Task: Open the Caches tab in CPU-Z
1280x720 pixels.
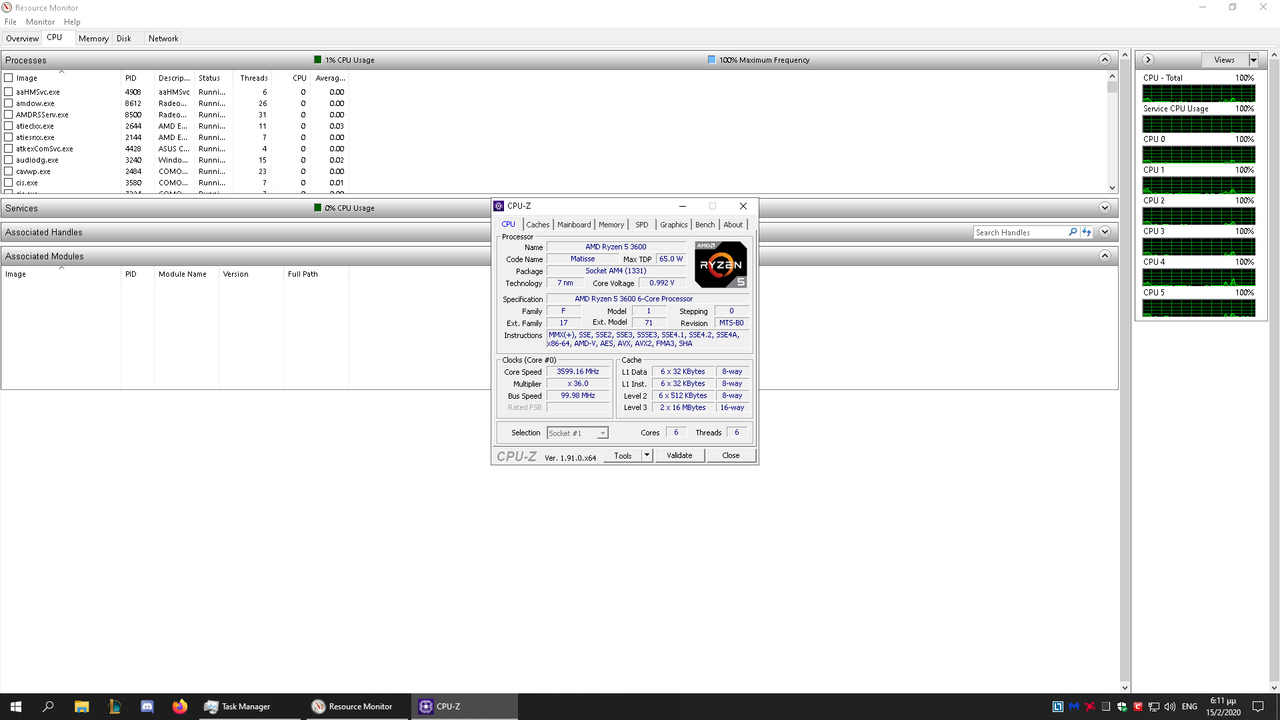Action: click(538, 225)
